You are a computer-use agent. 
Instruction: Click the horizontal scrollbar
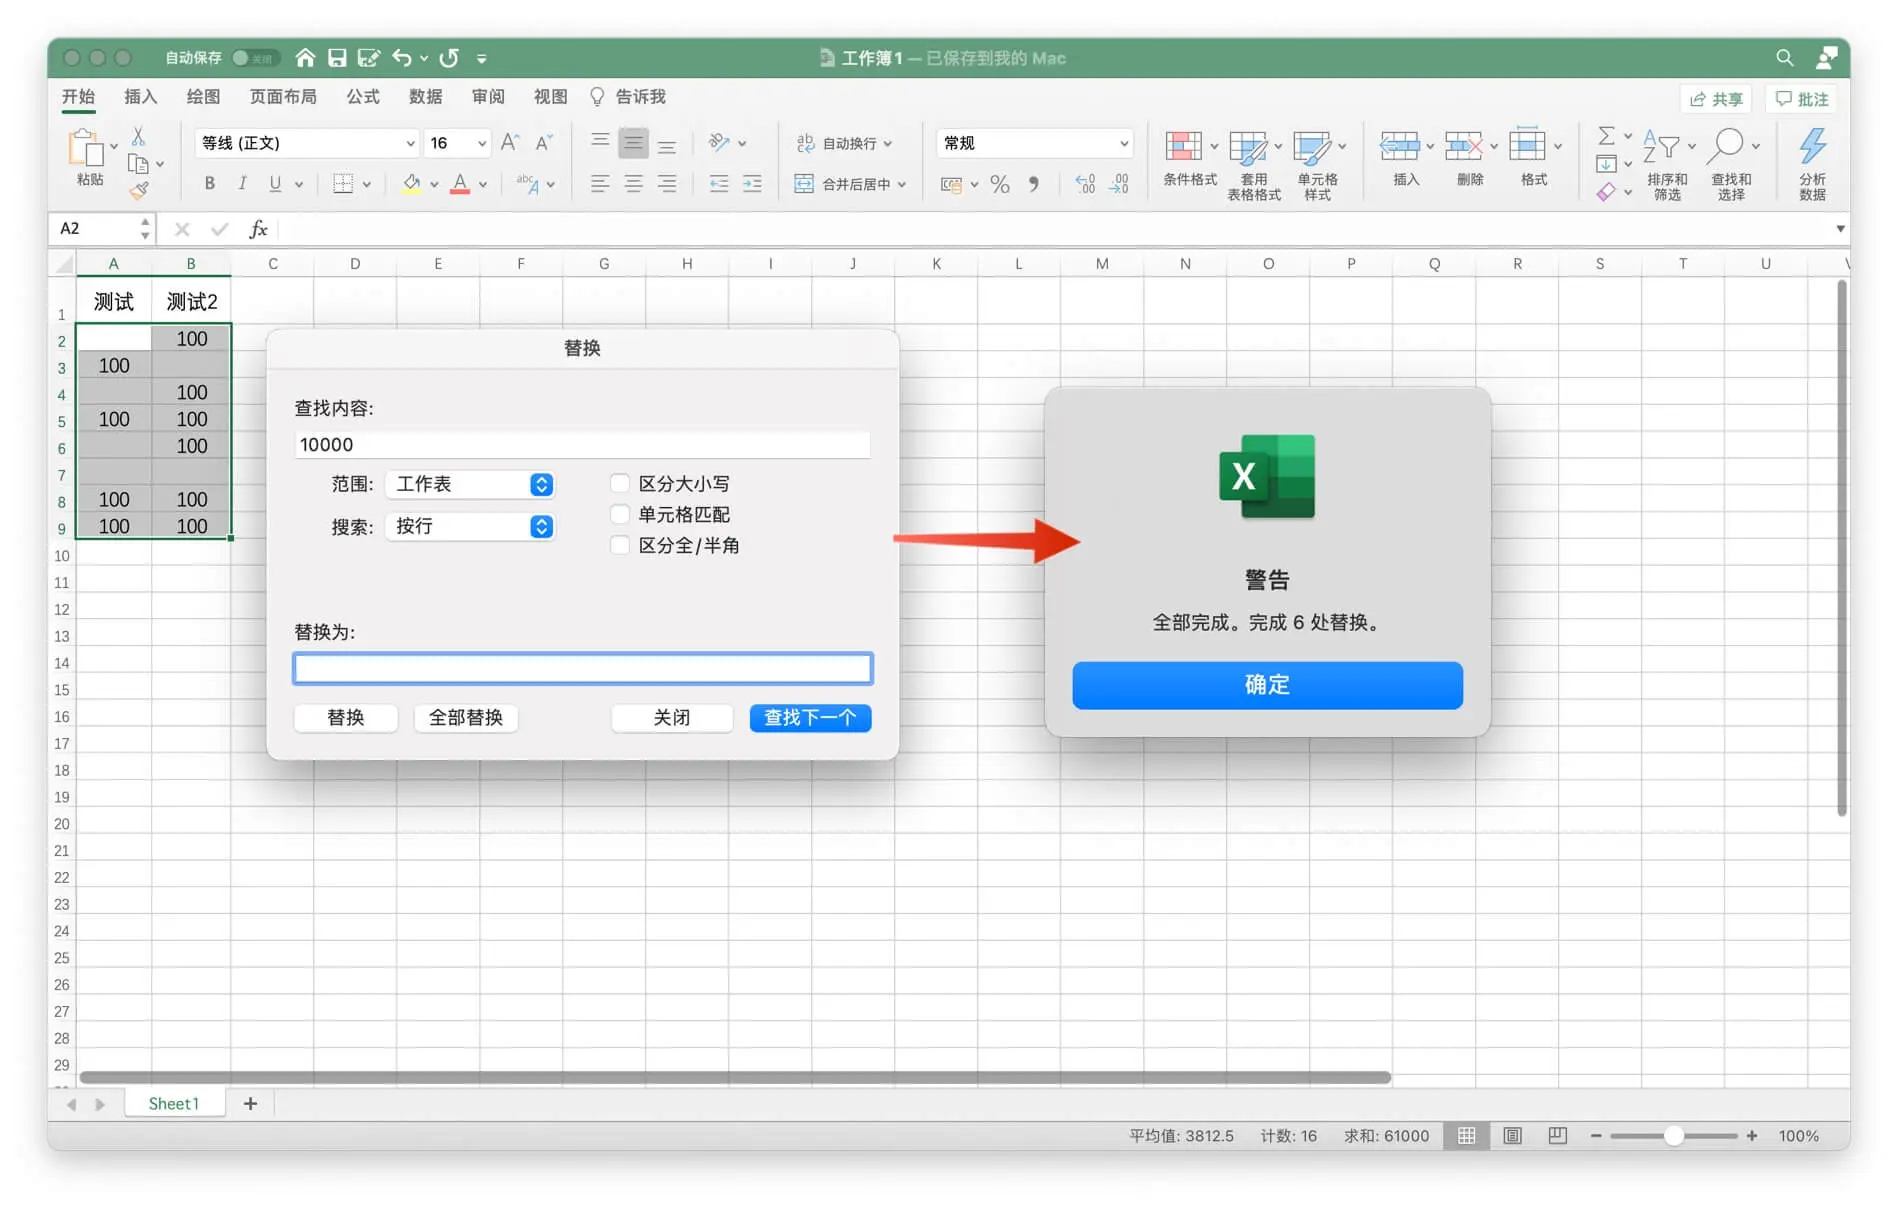[735, 1077]
